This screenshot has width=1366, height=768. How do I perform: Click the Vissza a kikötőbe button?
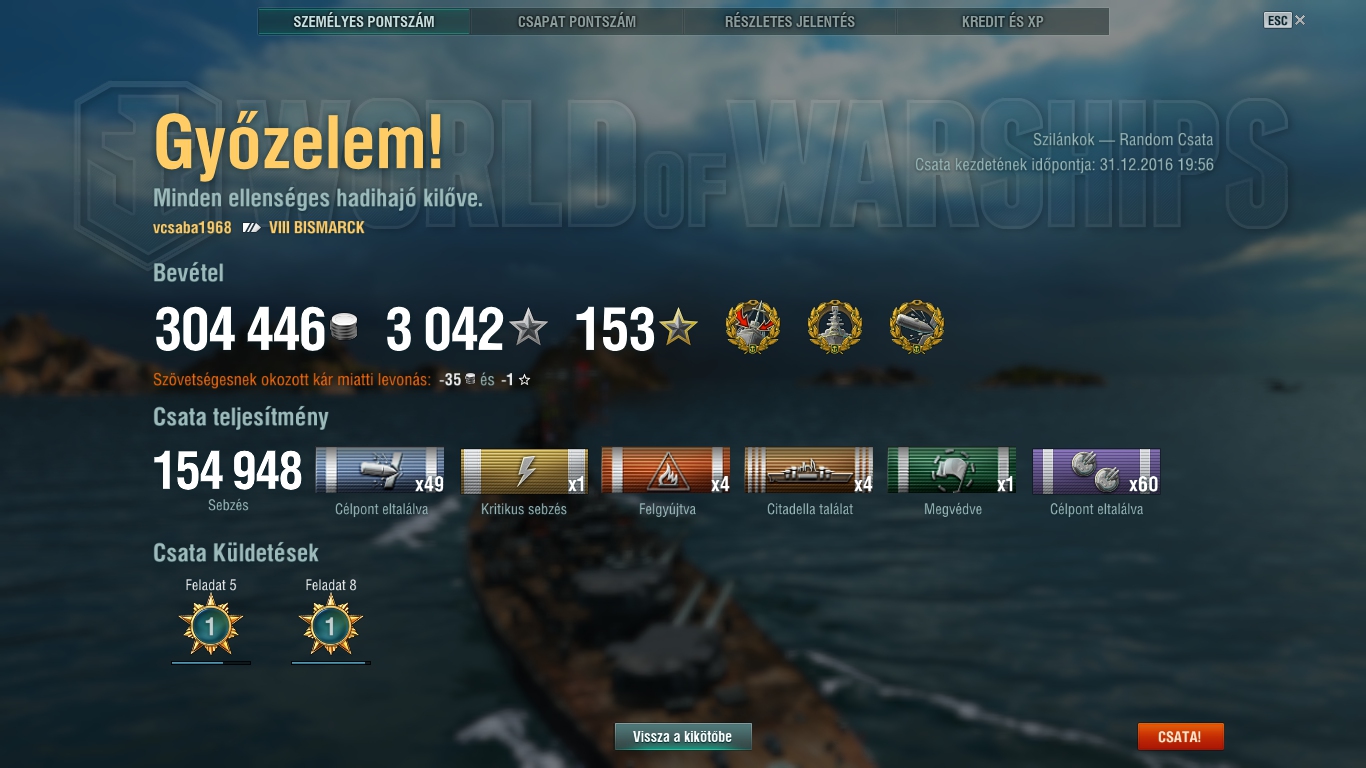[683, 737]
